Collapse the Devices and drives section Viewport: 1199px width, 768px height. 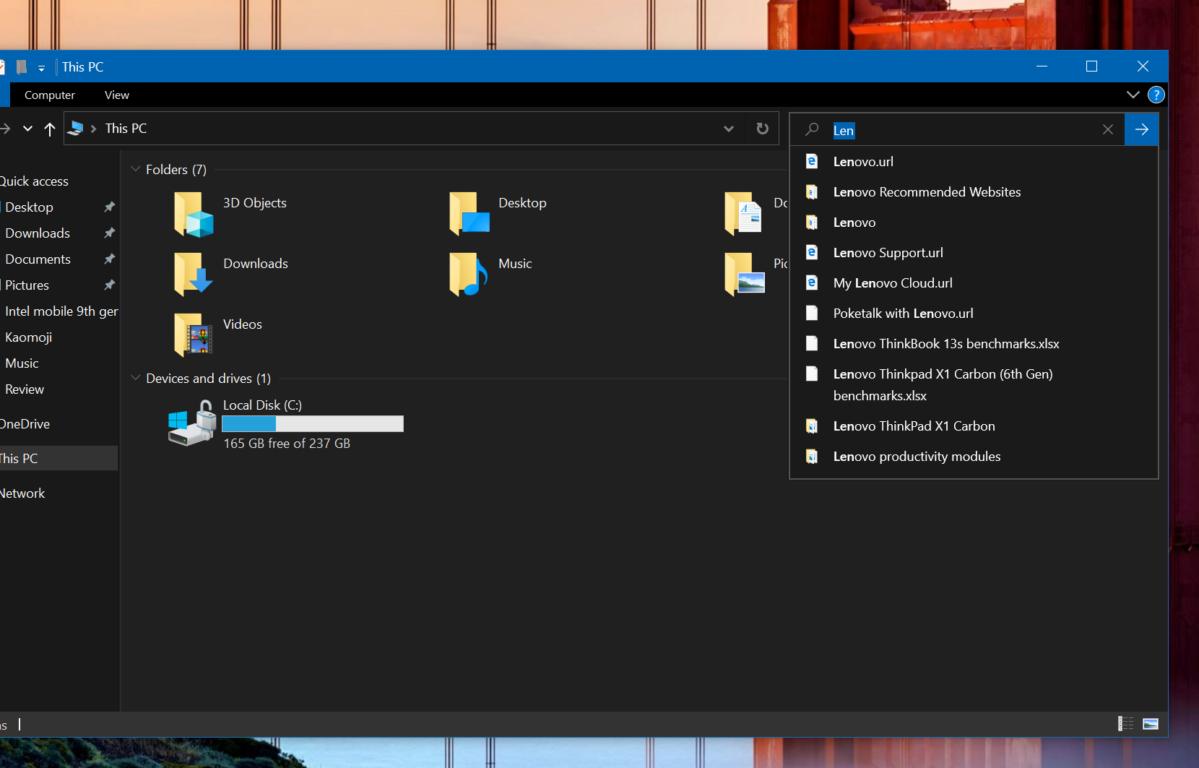click(136, 378)
